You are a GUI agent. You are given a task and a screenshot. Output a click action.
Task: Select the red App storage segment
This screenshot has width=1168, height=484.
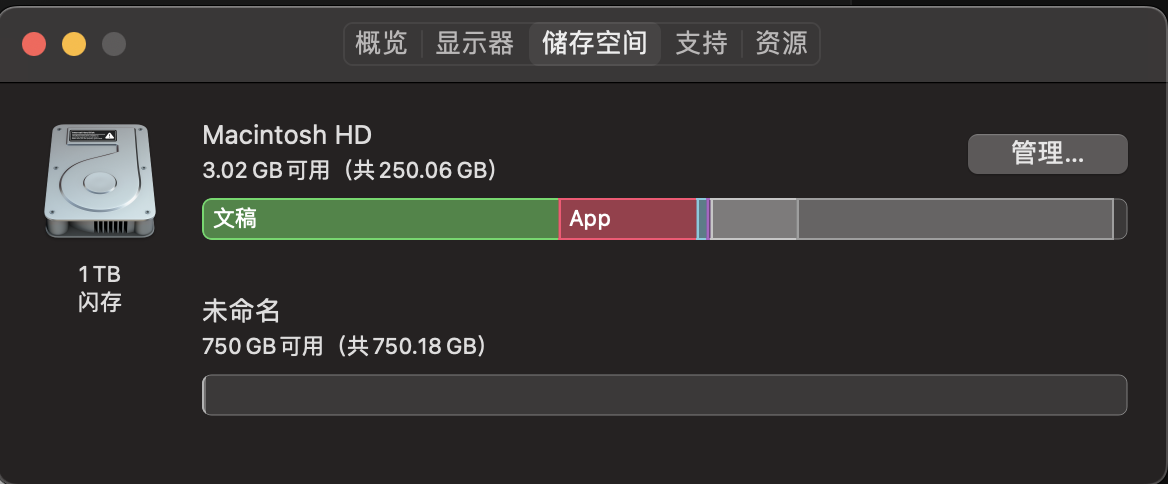tap(628, 219)
